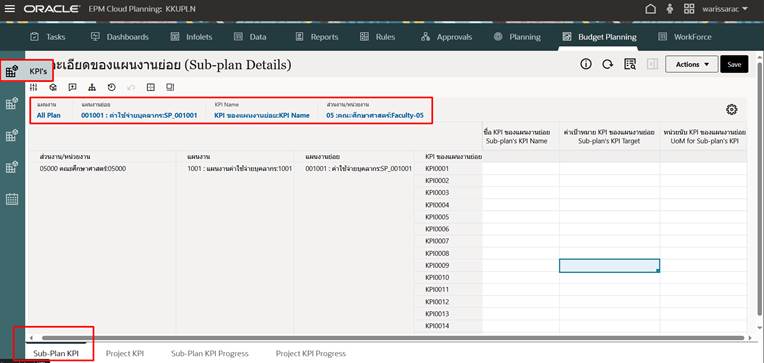Go to the Data tab
The width and height of the screenshot is (764, 363).
tap(250, 37)
